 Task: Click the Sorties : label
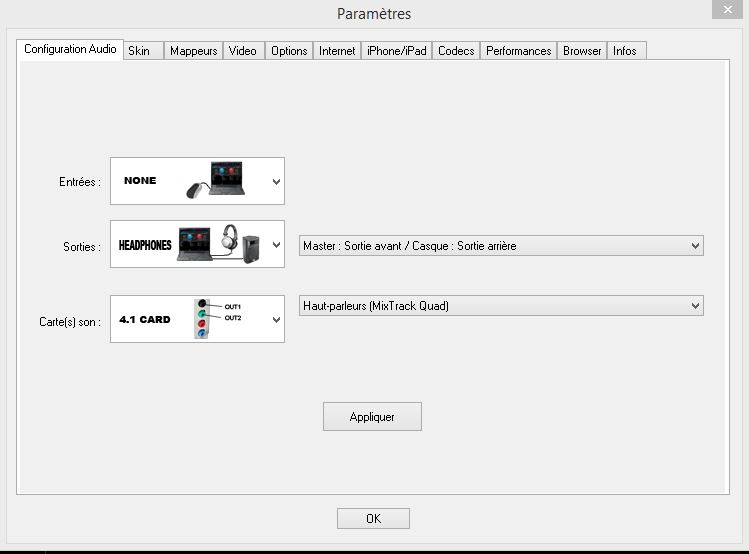click(82, 247)
